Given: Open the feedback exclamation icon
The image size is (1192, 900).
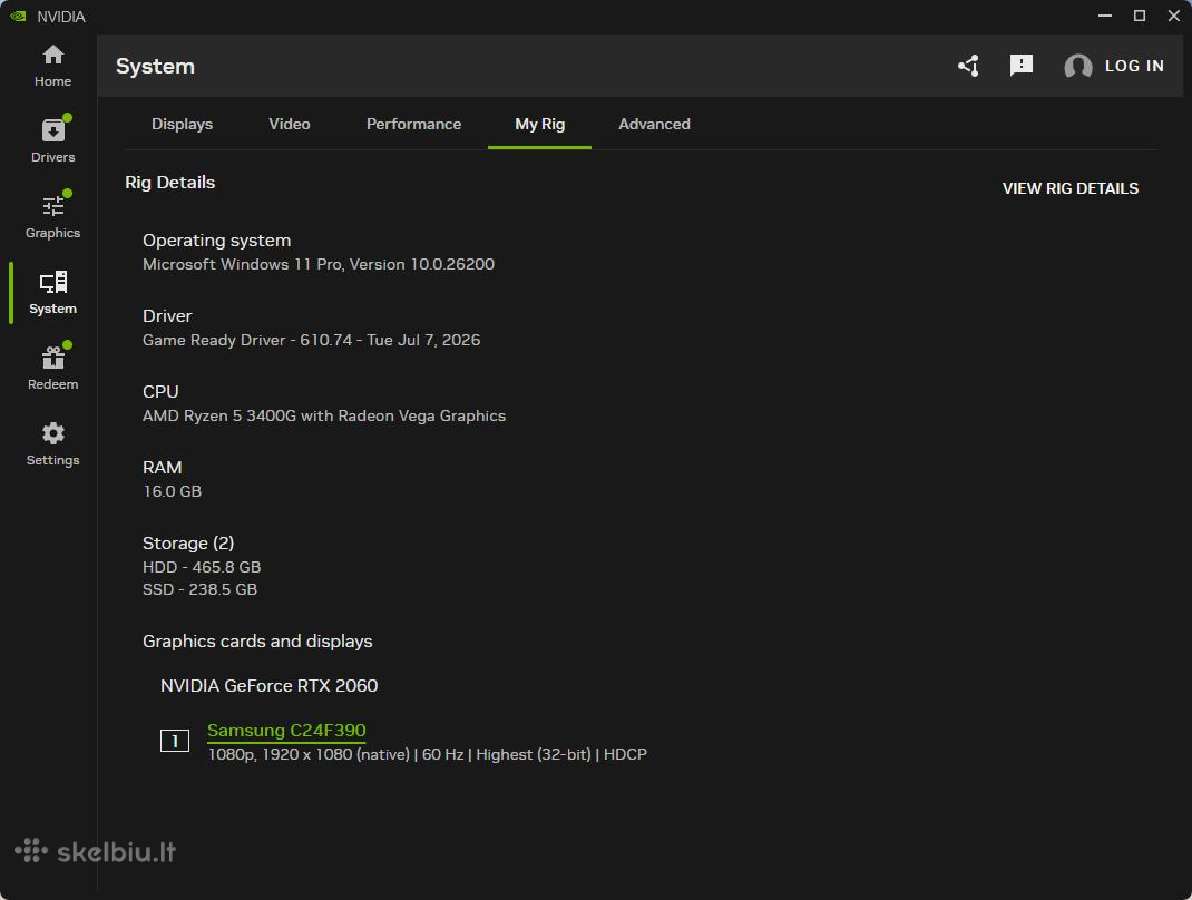Looking at the screenshot, I should (1021, 66).
